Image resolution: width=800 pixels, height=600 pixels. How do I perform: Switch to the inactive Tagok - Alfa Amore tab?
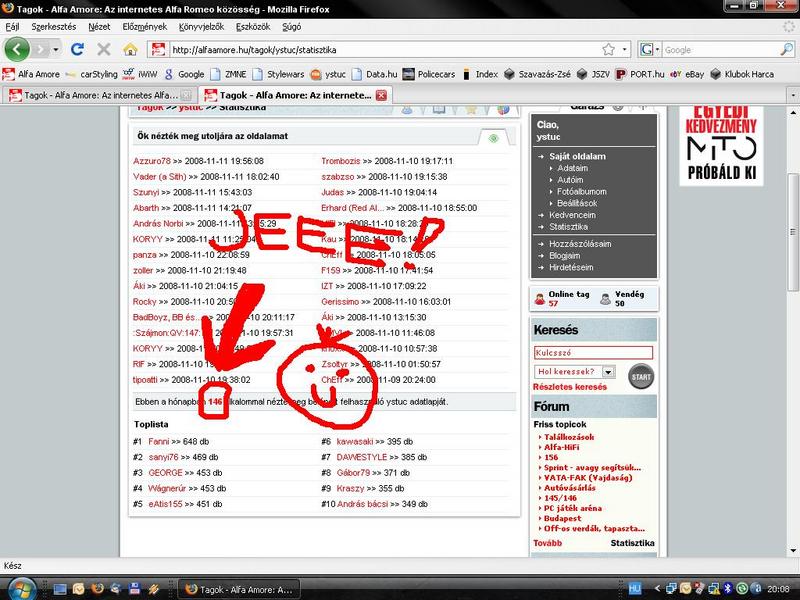[100, 95]
